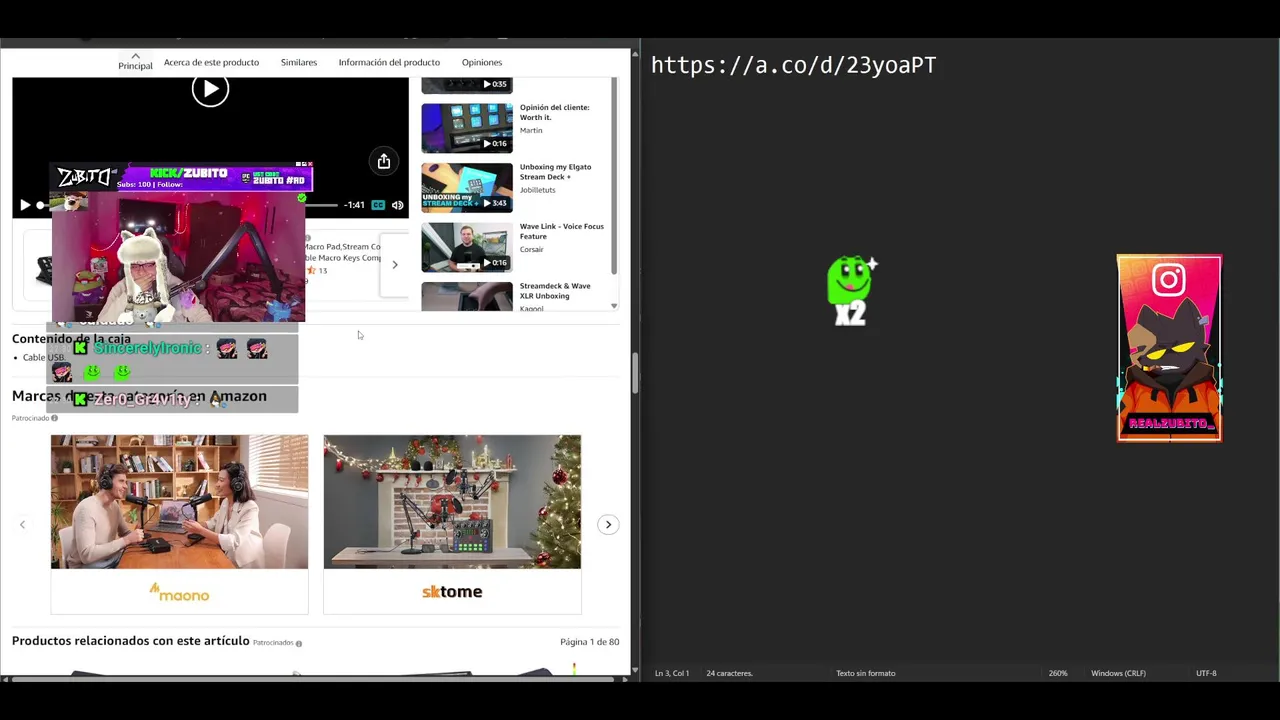Click Cable USB list item
The height and width of the screenshot is (720, 1280).
coord(43,357)
